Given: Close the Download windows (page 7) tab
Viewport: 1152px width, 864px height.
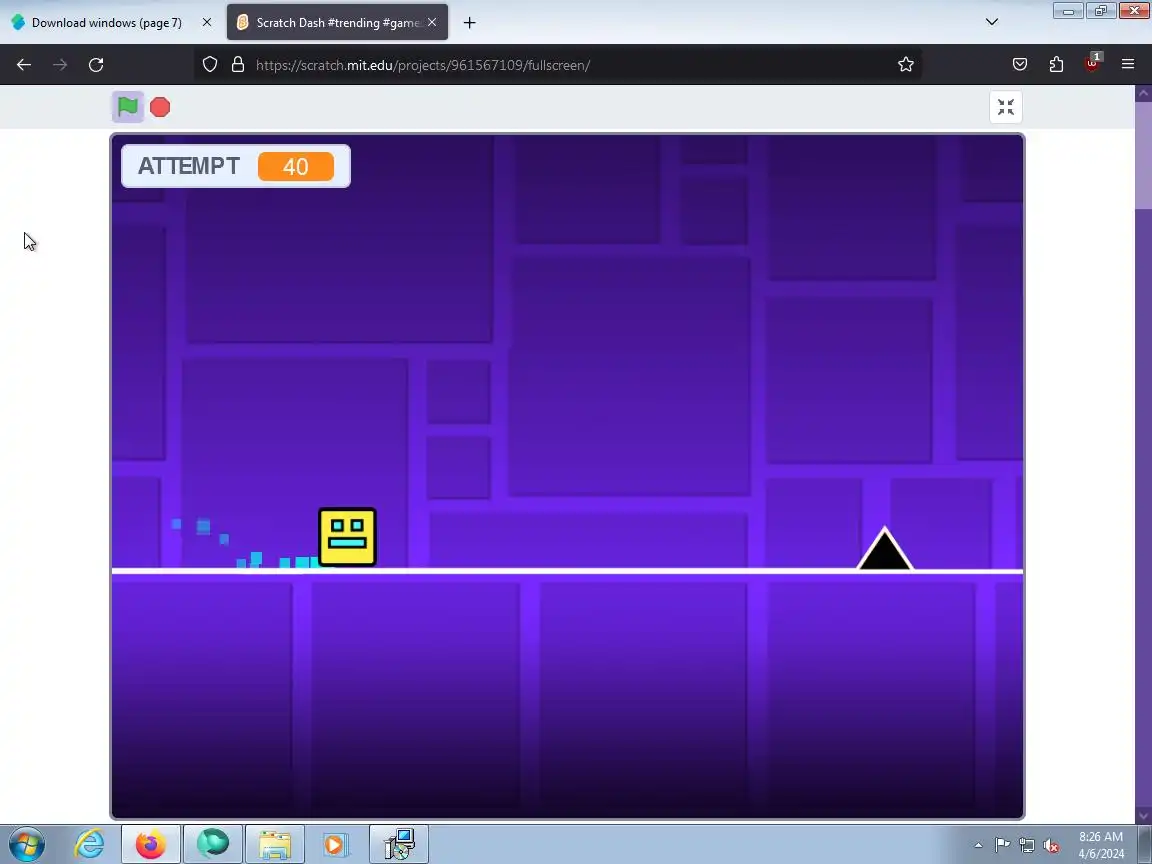Looking at the screenshot, I should point(207,23).
